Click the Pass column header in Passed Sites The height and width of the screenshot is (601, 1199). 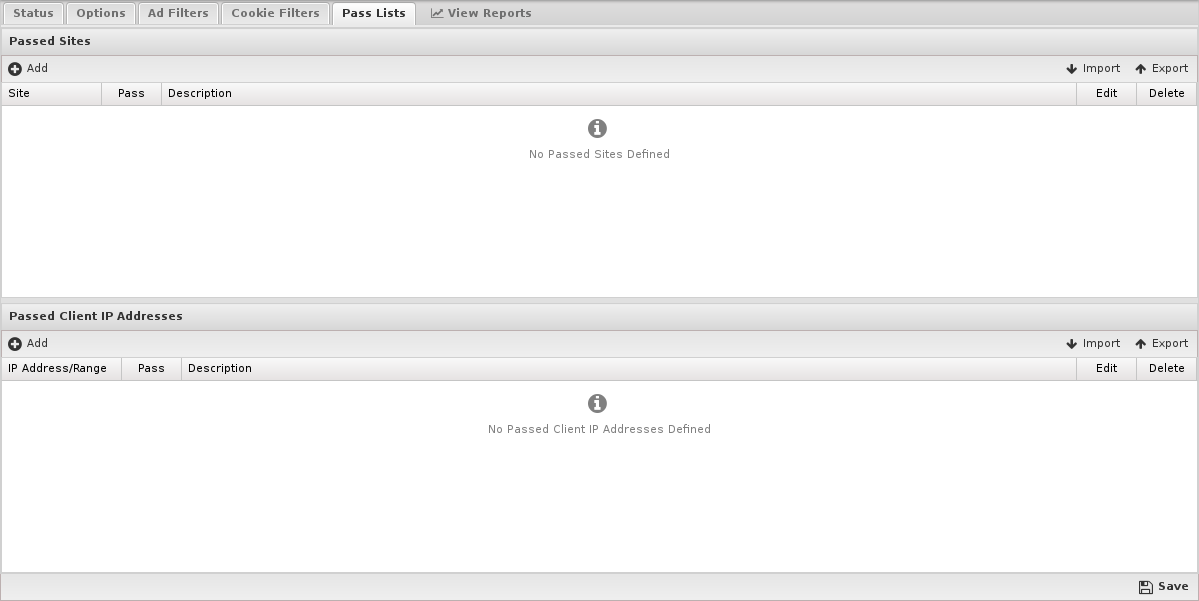tap(132, 93)
